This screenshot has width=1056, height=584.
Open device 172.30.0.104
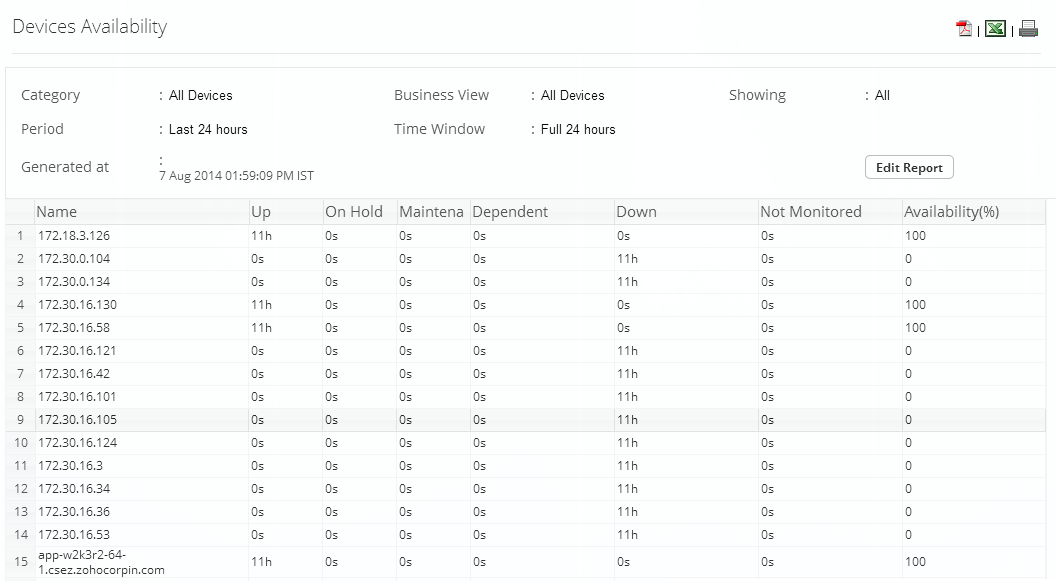(x=74, y=259)
